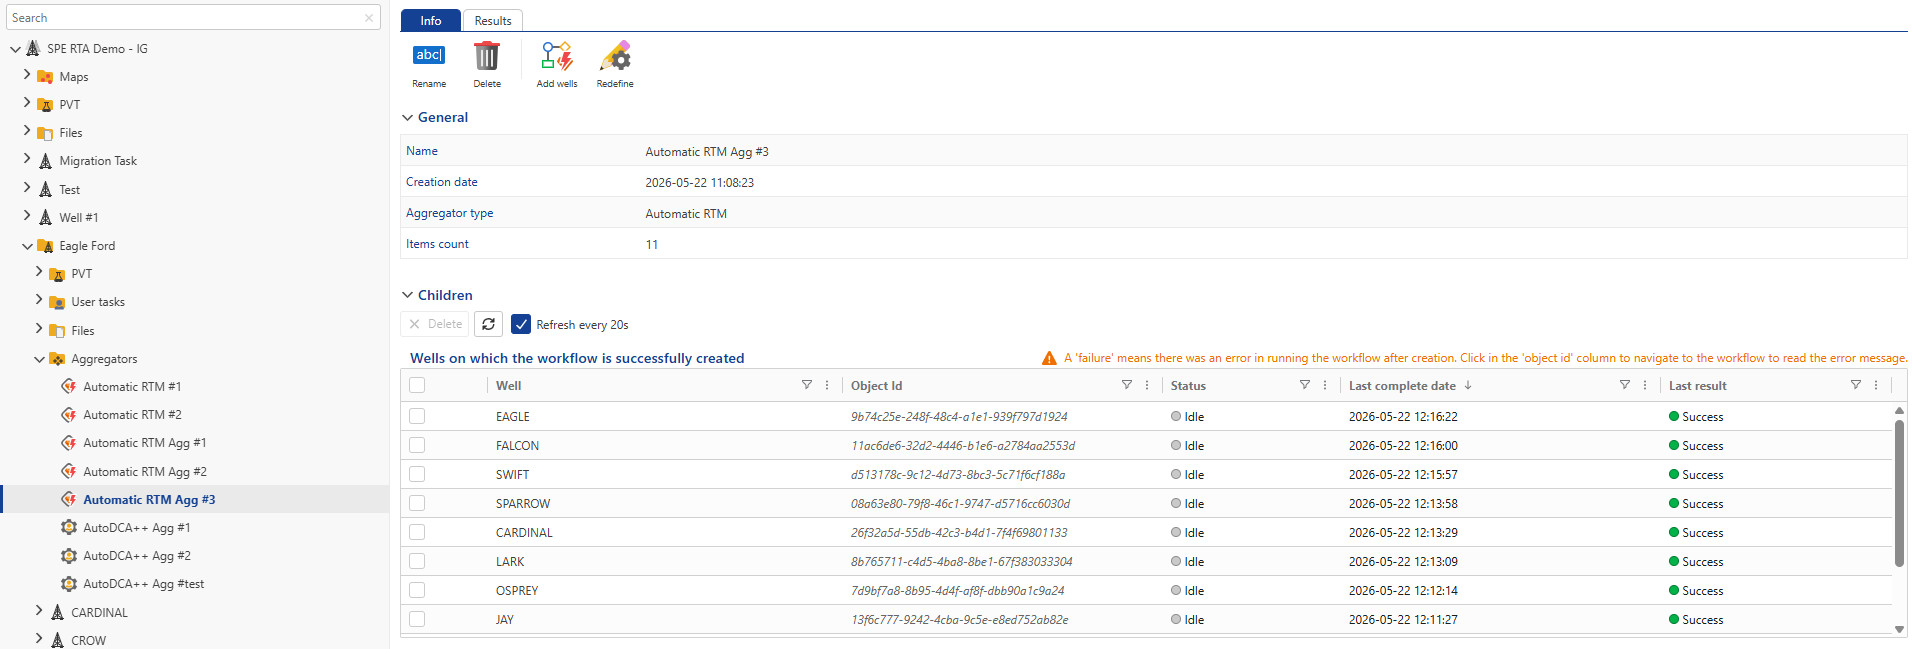Open the Well column options menu icon
This screenshot has height=649, width=1916.
click(x=827, y=385)
